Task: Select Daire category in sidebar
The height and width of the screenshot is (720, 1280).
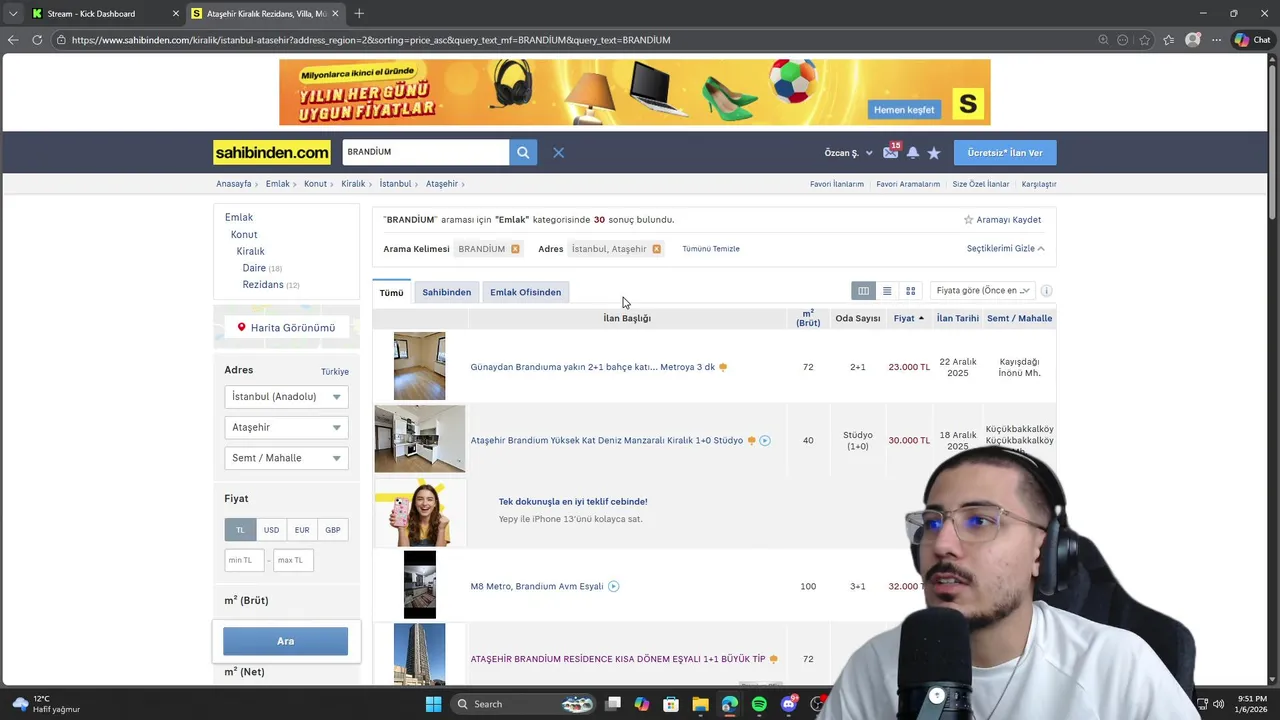Action: tap(254, 268)
